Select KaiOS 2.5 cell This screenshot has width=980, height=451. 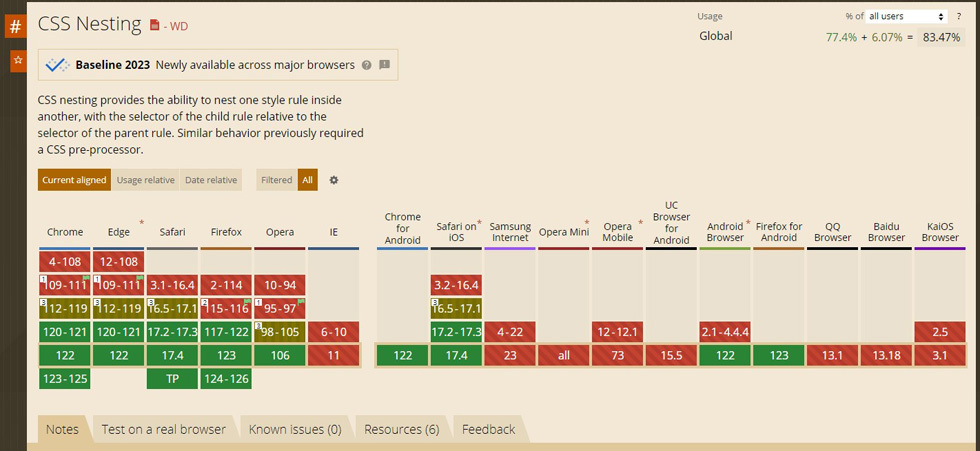coord(940,332)
